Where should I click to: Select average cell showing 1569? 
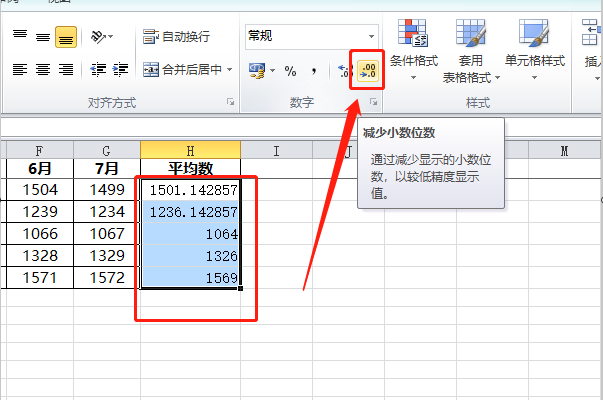190,277
